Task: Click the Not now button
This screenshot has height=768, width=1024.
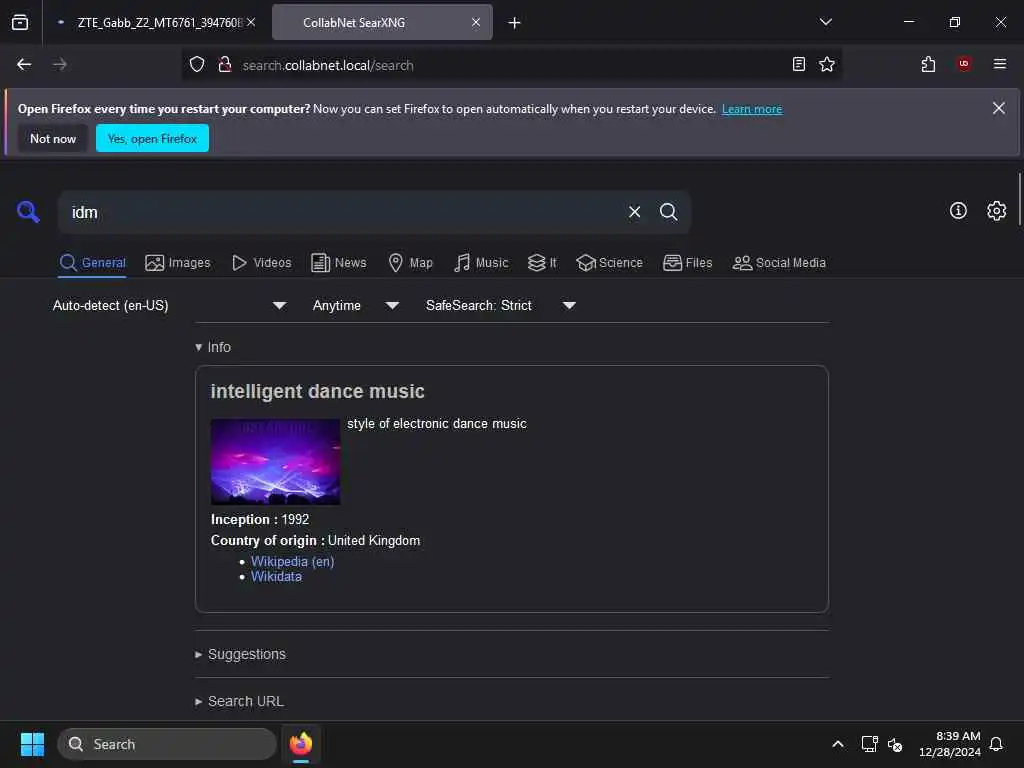Action: point(53,138)
